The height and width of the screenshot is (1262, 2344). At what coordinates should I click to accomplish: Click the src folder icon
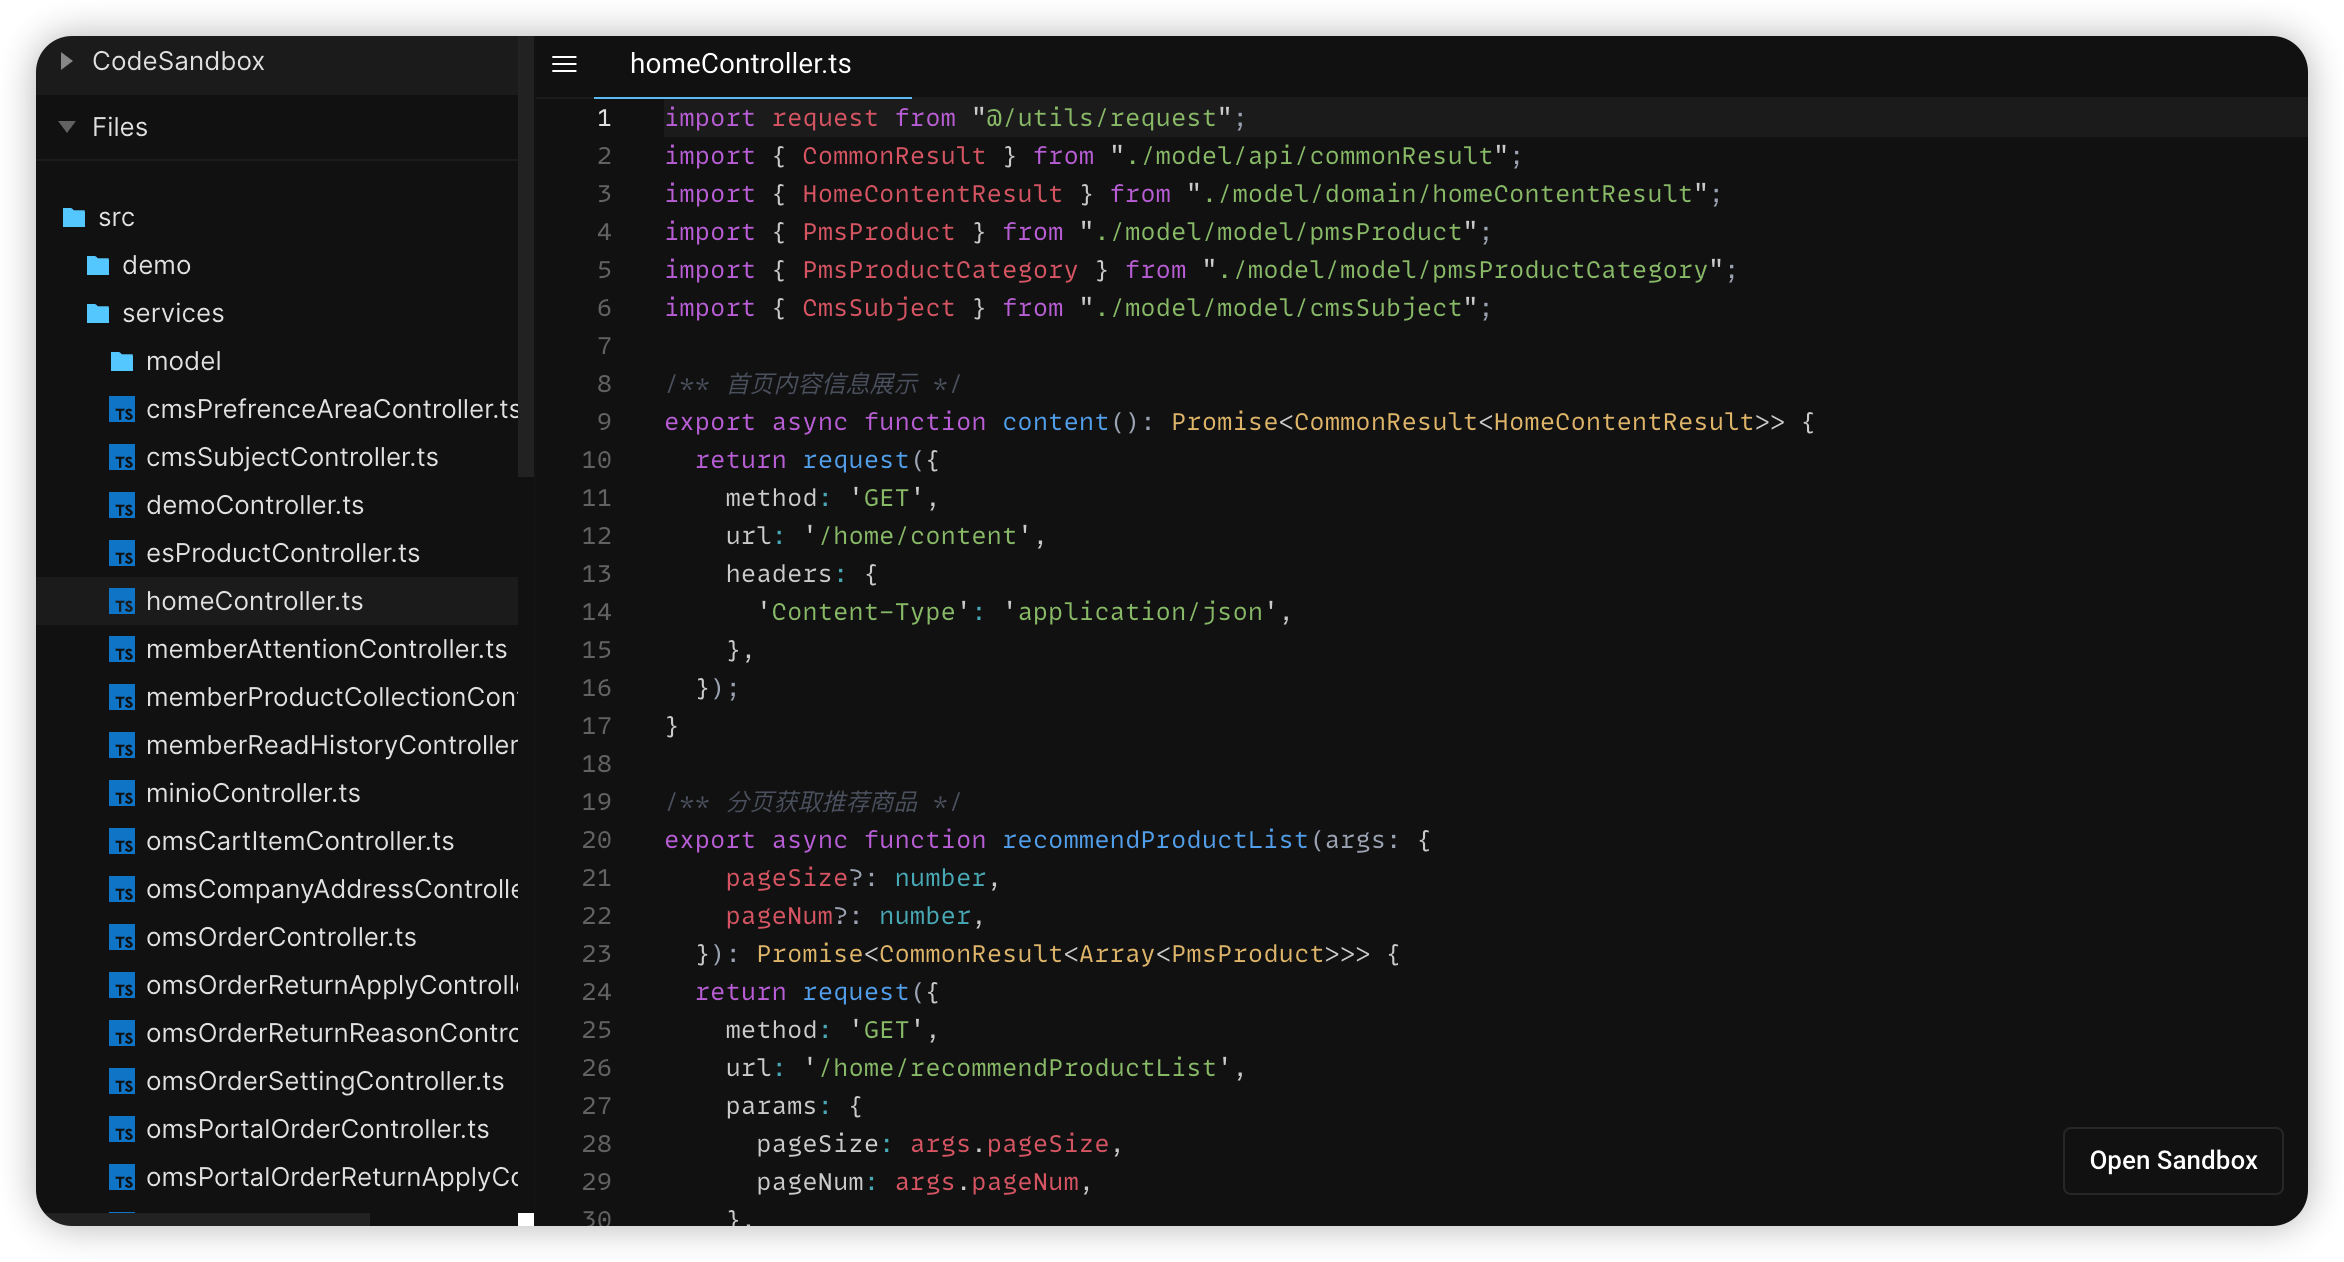[x=73, y=217]
